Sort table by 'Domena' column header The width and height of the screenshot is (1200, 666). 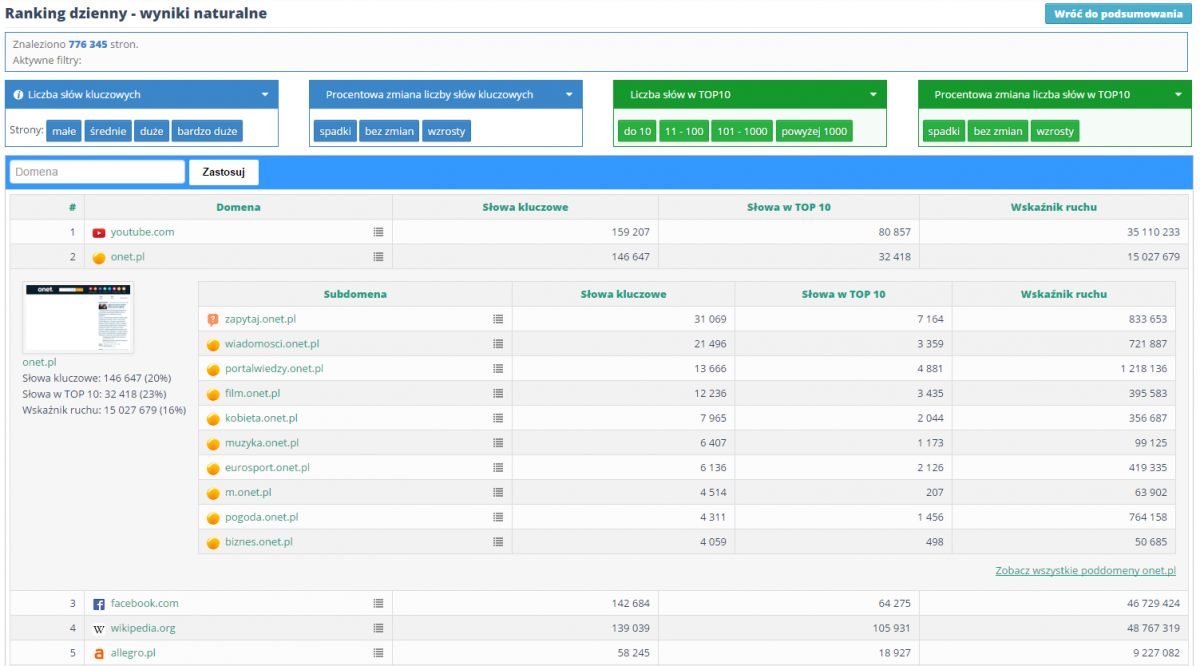238,207
